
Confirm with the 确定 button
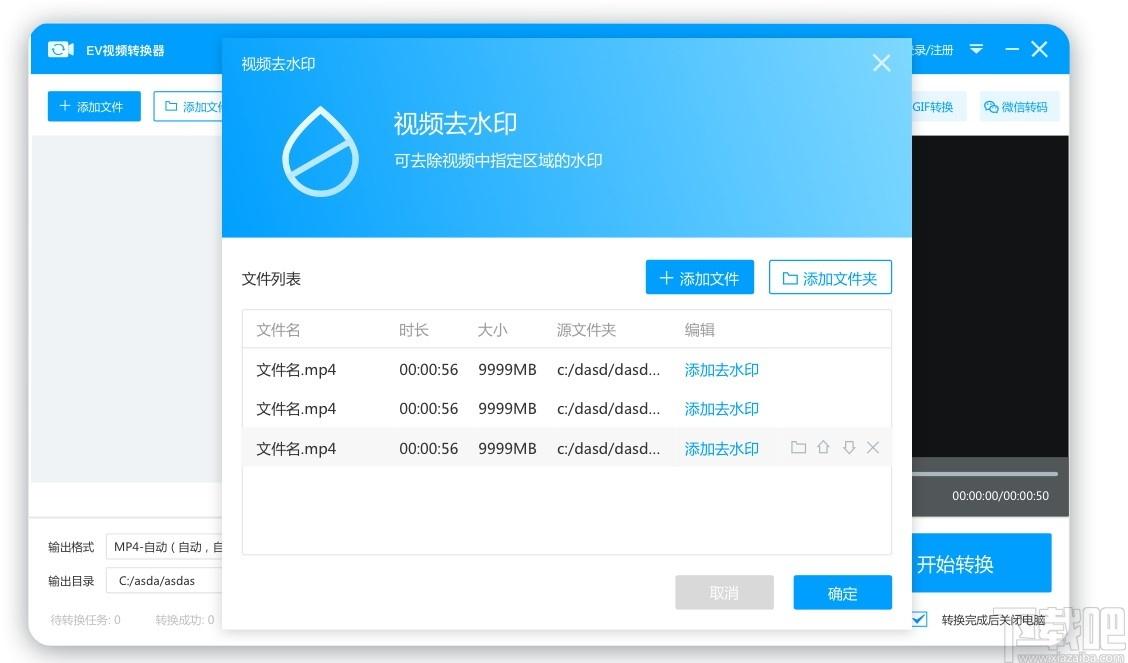click(842, 593)
